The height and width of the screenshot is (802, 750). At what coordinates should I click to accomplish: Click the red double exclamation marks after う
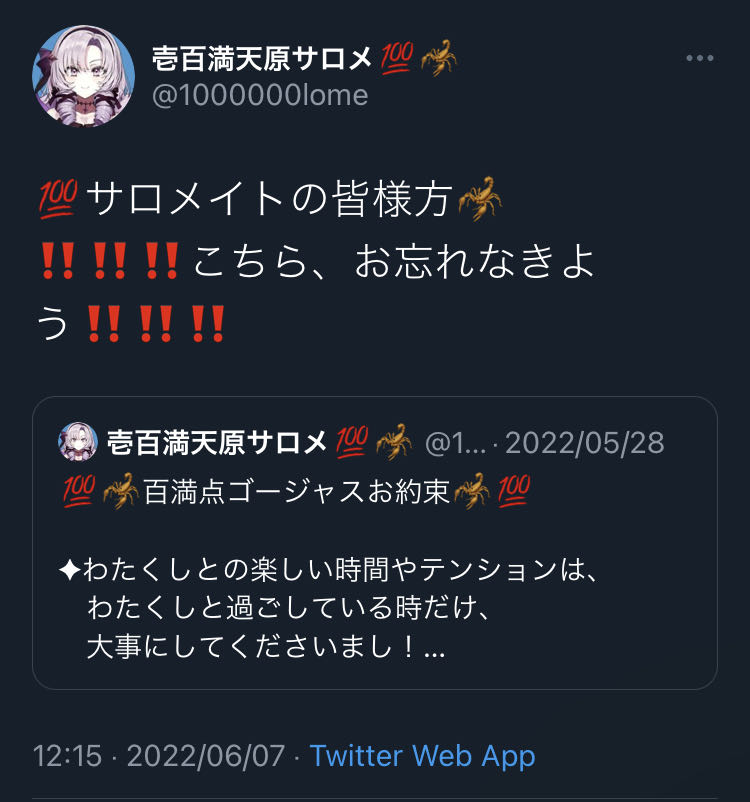[156, 323]
